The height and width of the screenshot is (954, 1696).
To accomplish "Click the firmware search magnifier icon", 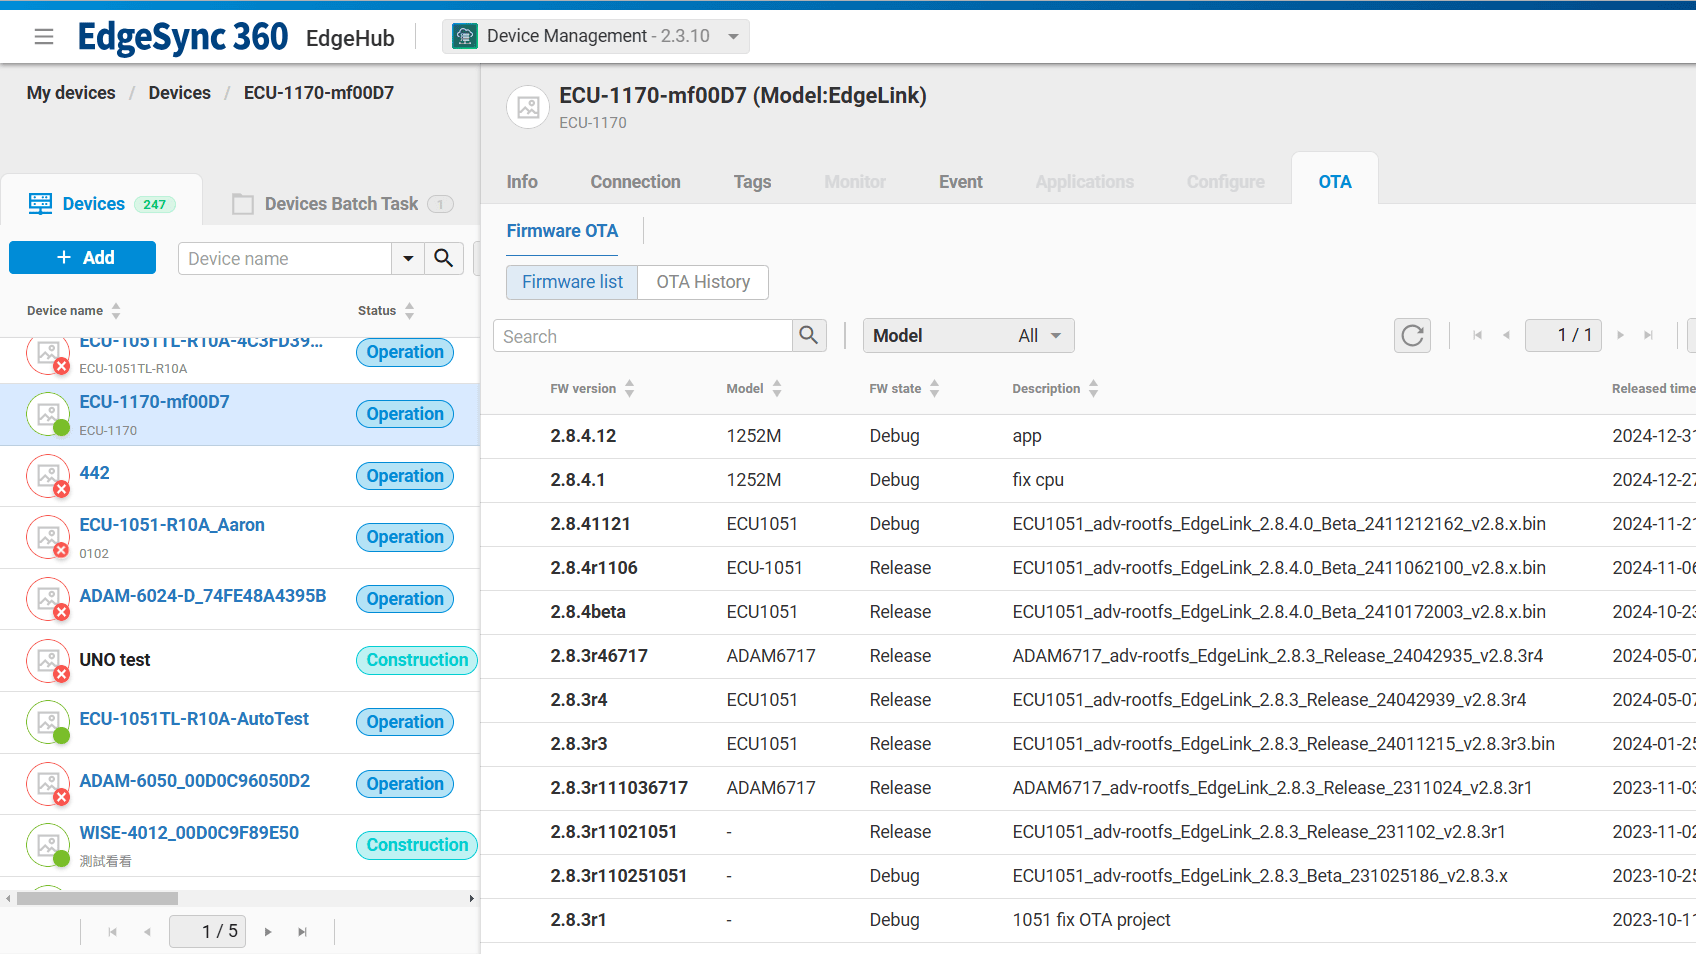I will [x=809, y=336].
